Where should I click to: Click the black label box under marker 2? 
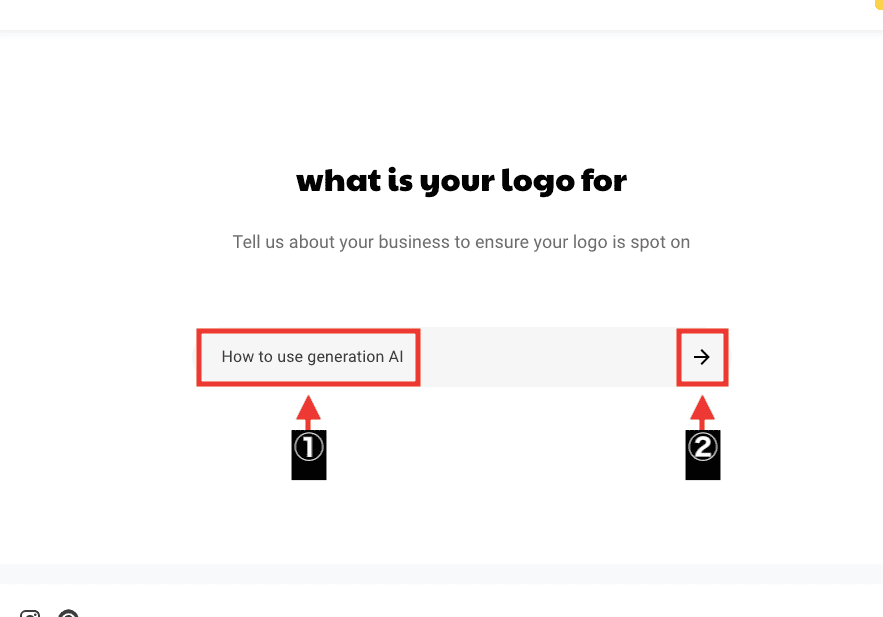[x=703, y=455]
